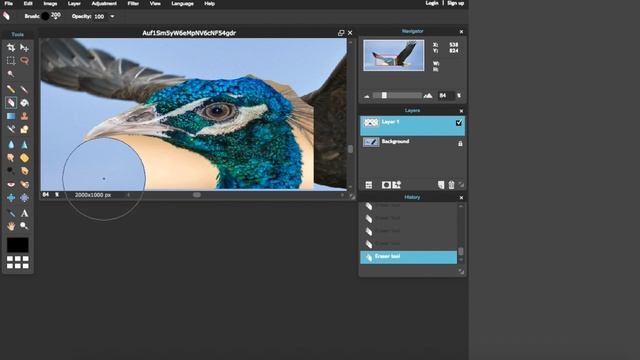Select the Colorpicker tool
This screenshot has width=640, height=360.
tap(11, 213)
